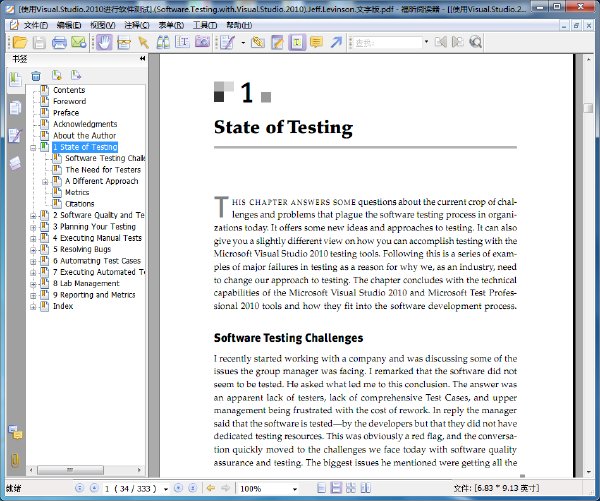600x501 pixels.
Task: Switch to single page layout
Action: click(321, 488)
